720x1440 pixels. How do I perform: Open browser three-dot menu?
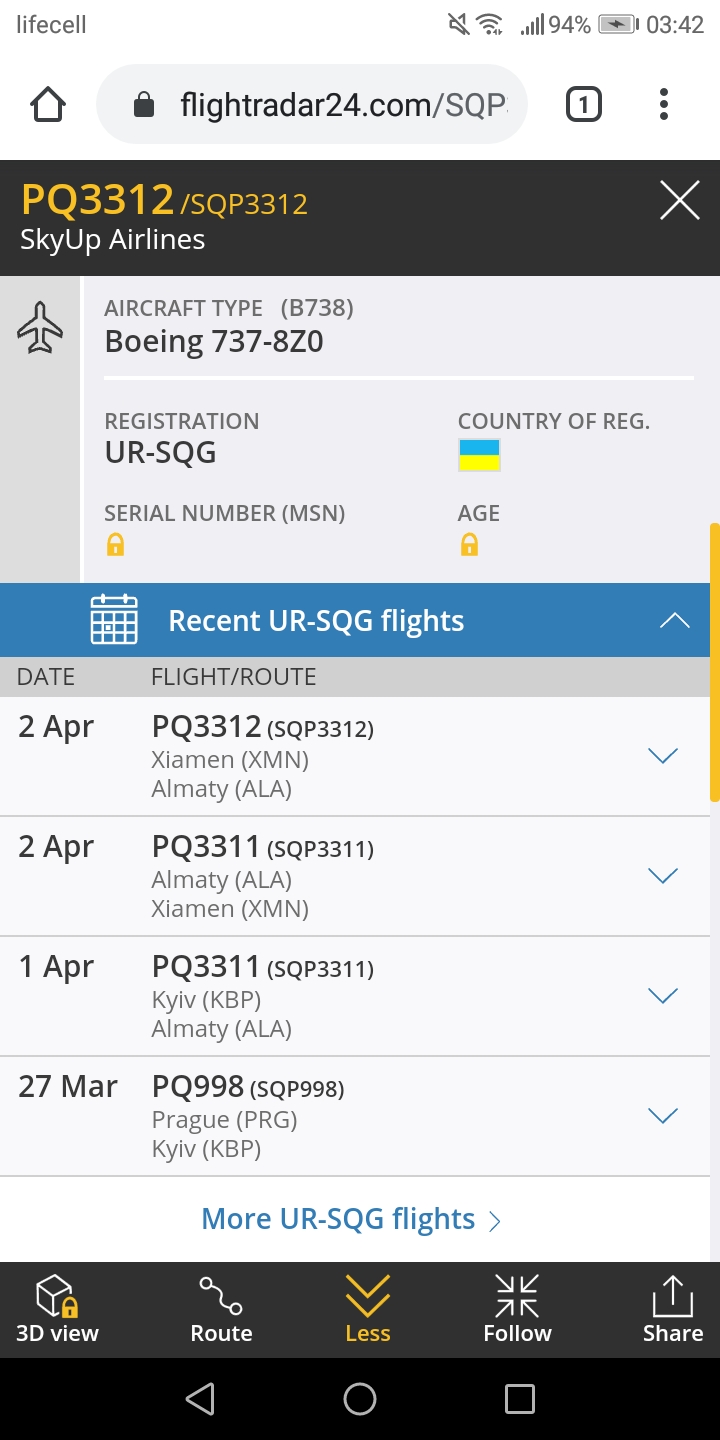pyautogui.click(x=664, y=105)
